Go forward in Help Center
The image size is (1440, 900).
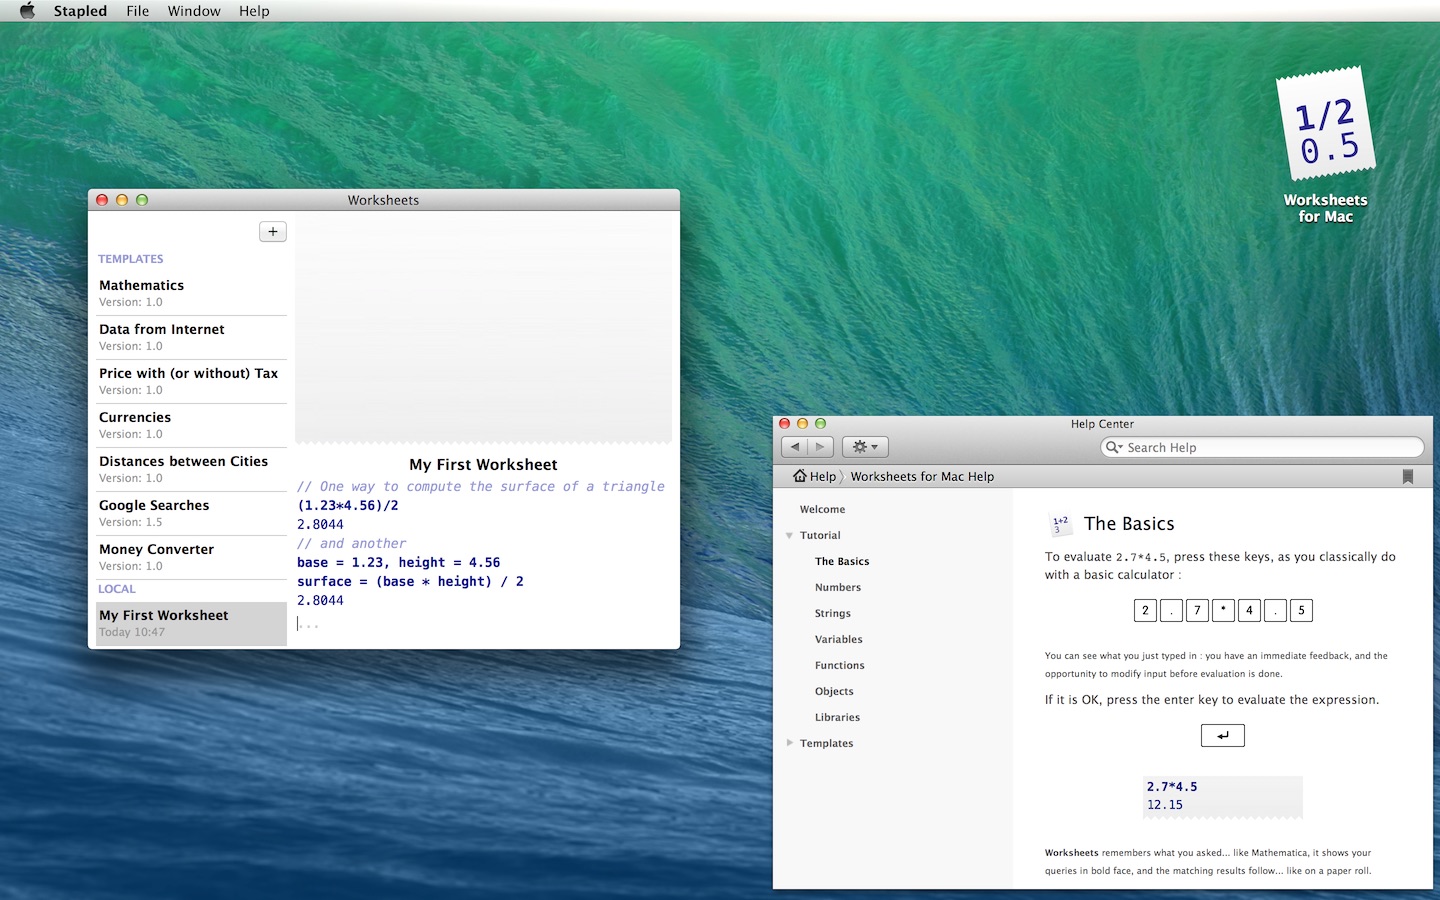(820, 447)
